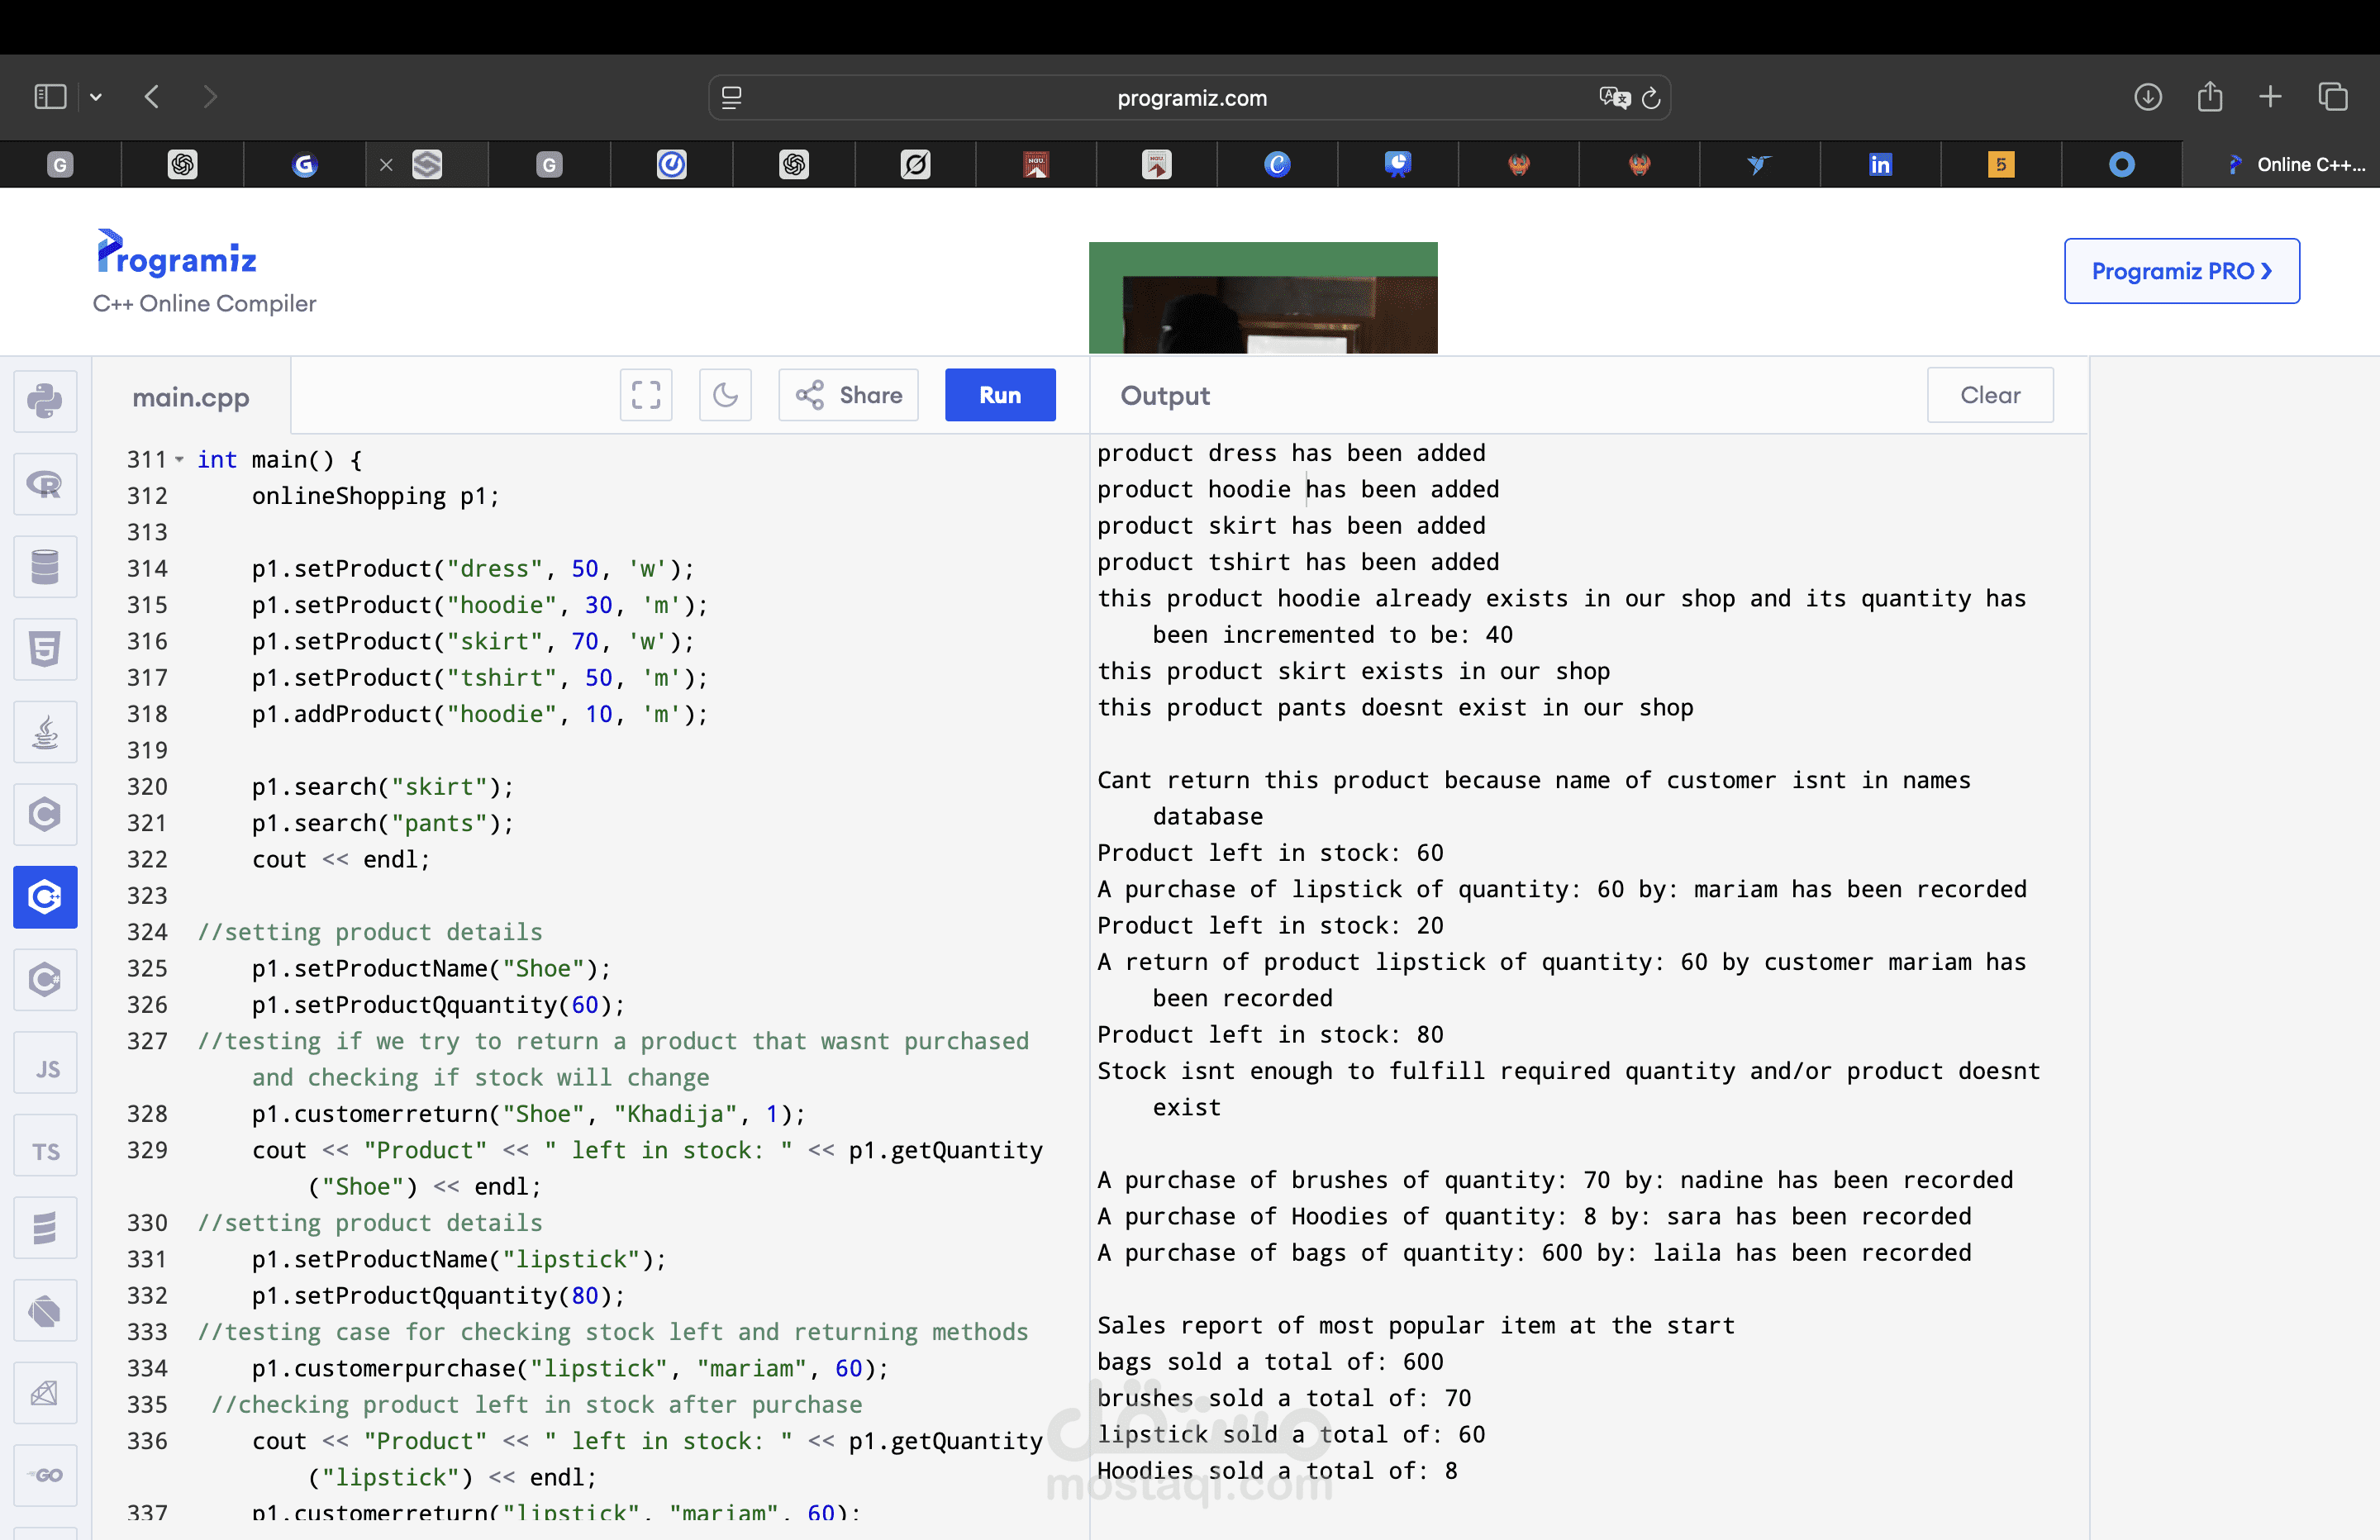Select the HTML5 editor icon
This screenshot has height=1540, width=2380.
coord(45,650)
